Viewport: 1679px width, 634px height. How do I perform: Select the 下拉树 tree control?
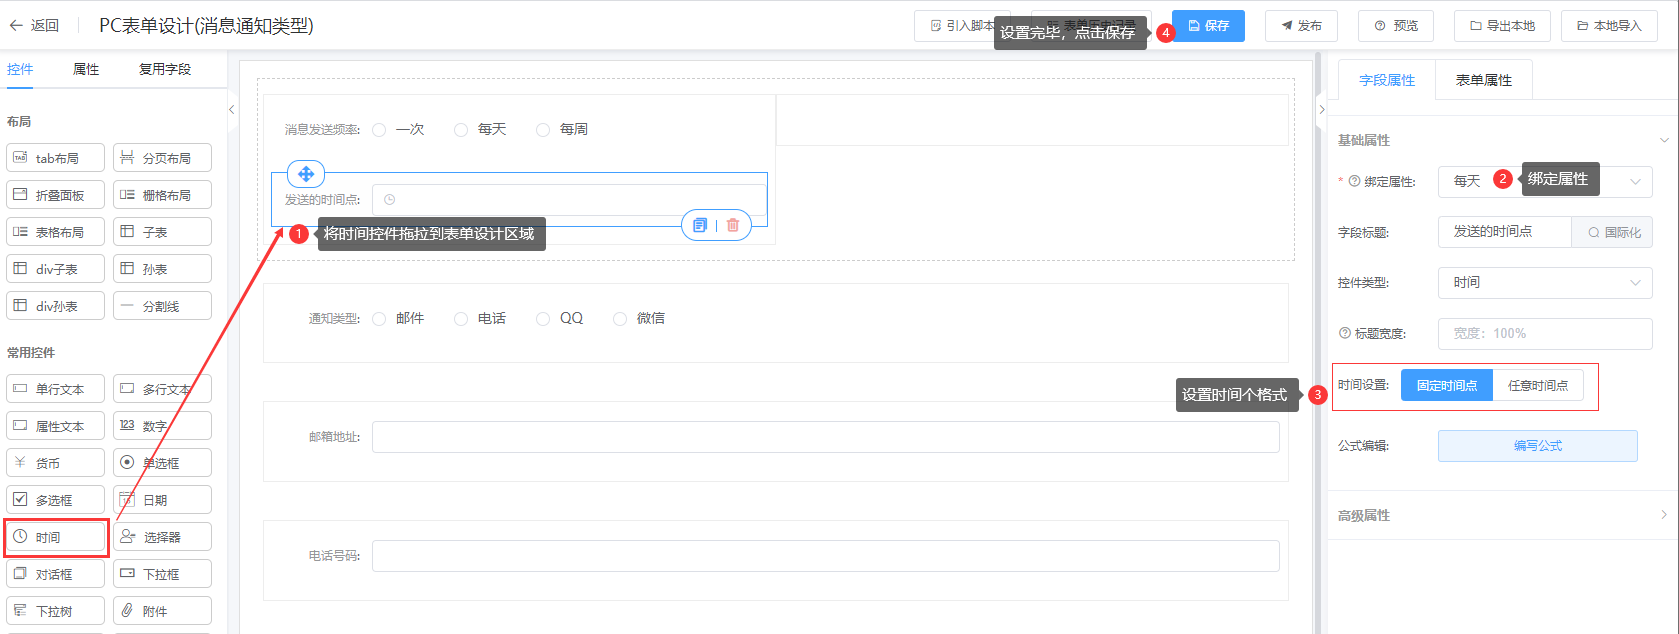pyautogui.click(x=55, y=611)
